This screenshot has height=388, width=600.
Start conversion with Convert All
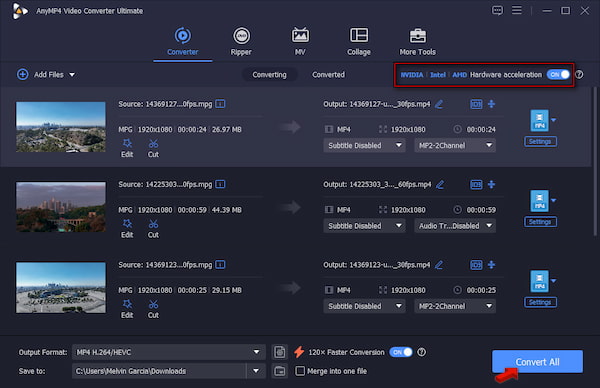point(537,362)
